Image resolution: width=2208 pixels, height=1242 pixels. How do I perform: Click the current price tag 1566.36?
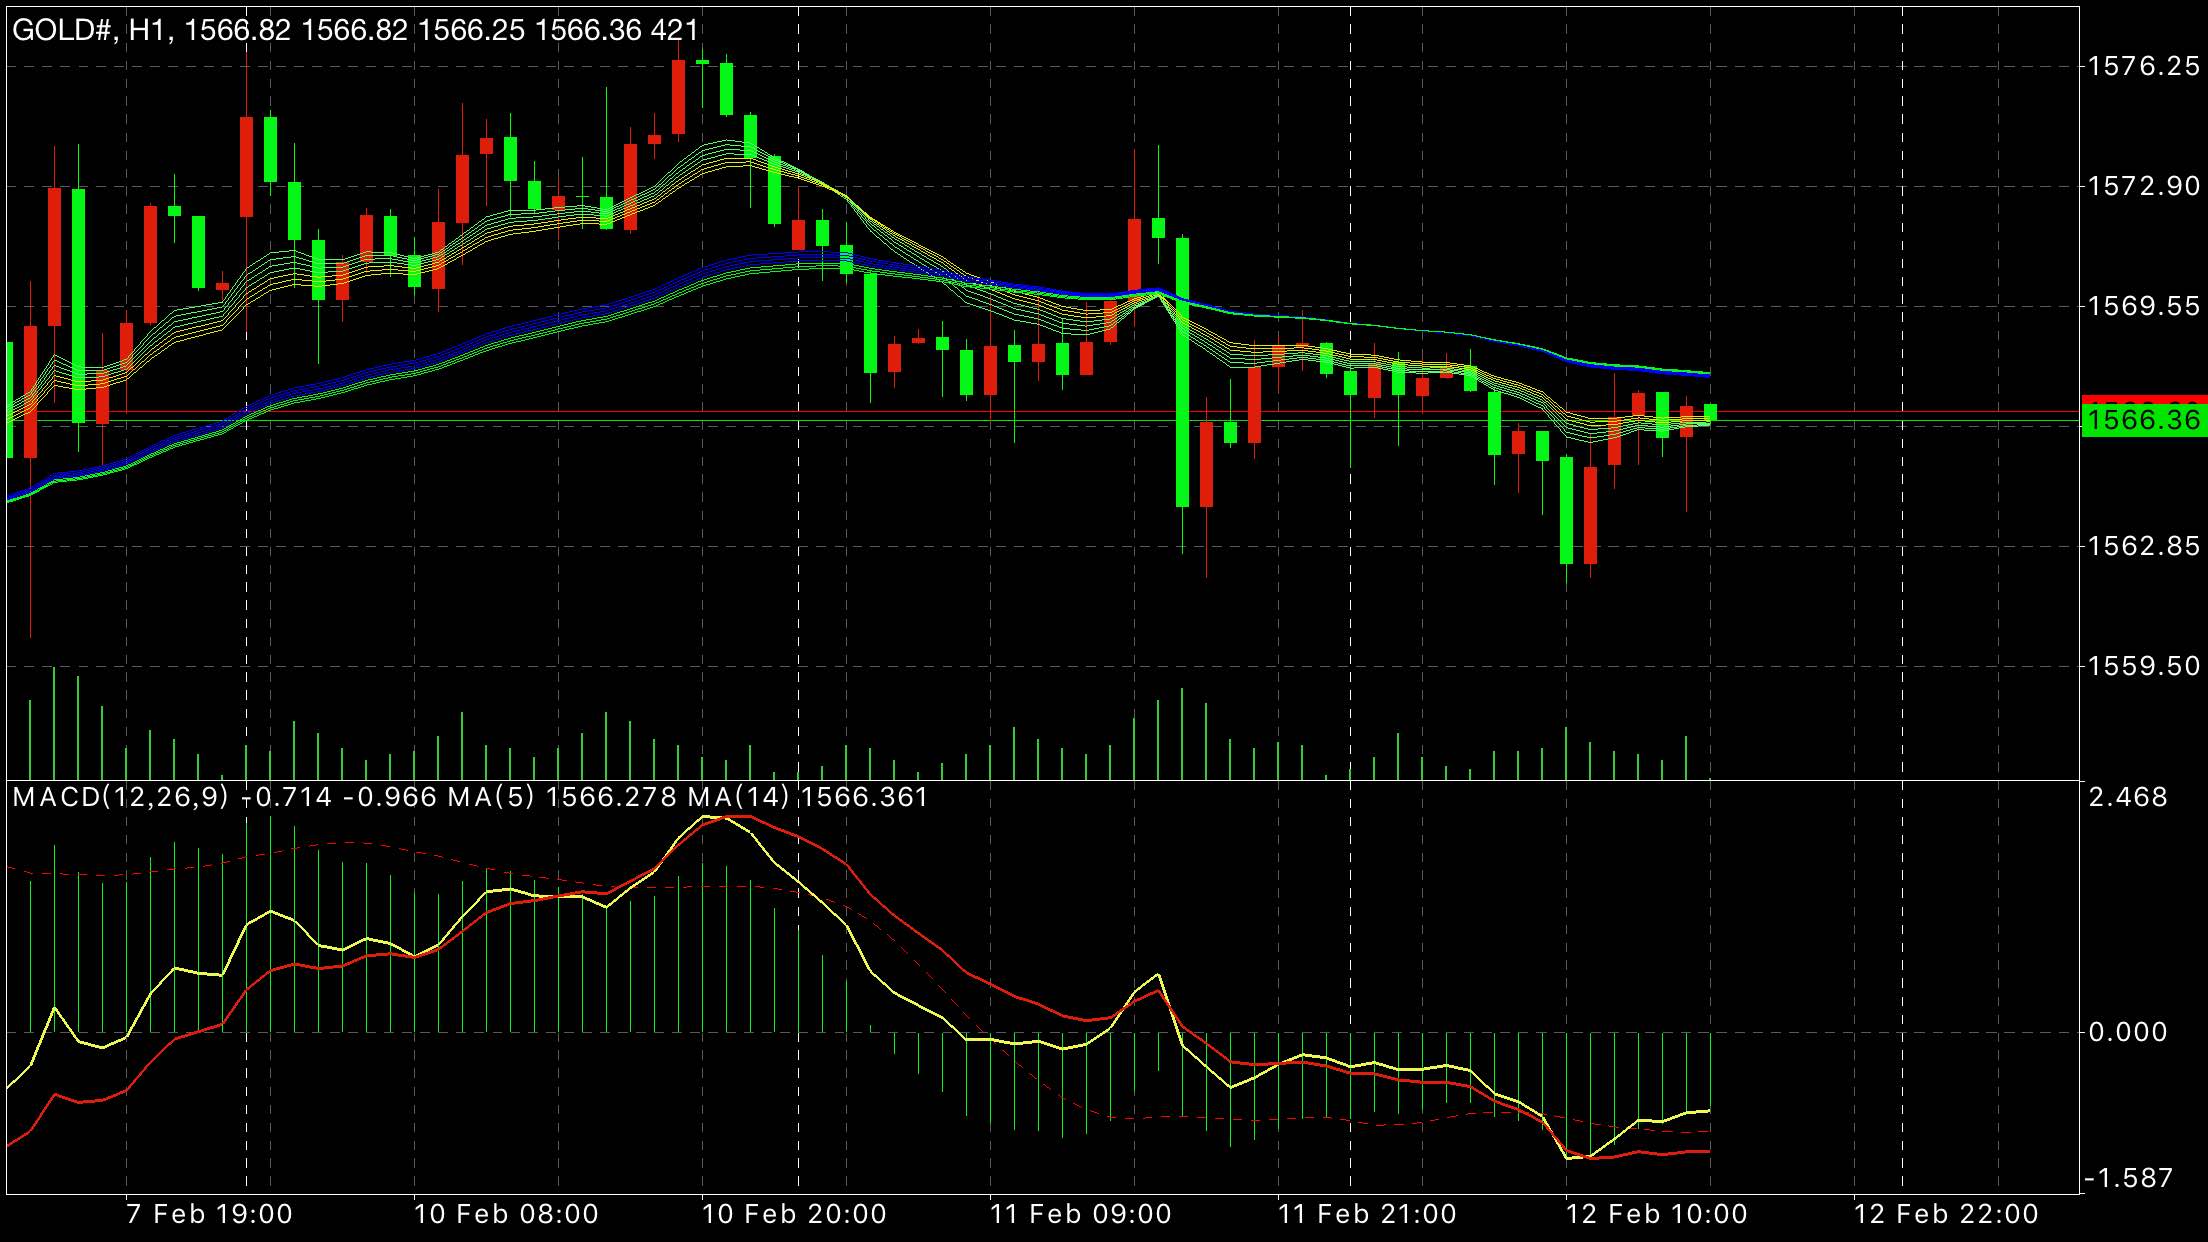pyautogui.click(x=2144, y=419)
